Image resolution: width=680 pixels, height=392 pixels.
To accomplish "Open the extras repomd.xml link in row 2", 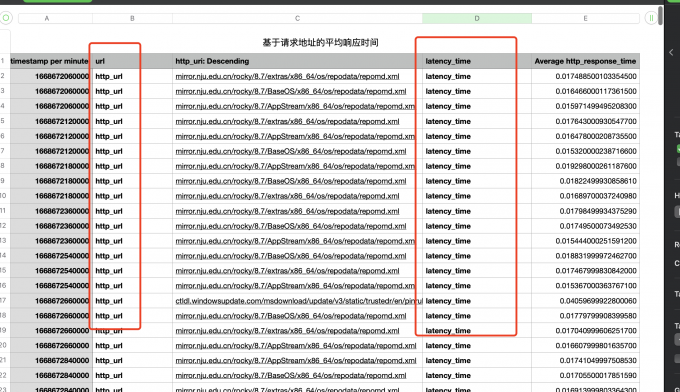I will (287, 76).
